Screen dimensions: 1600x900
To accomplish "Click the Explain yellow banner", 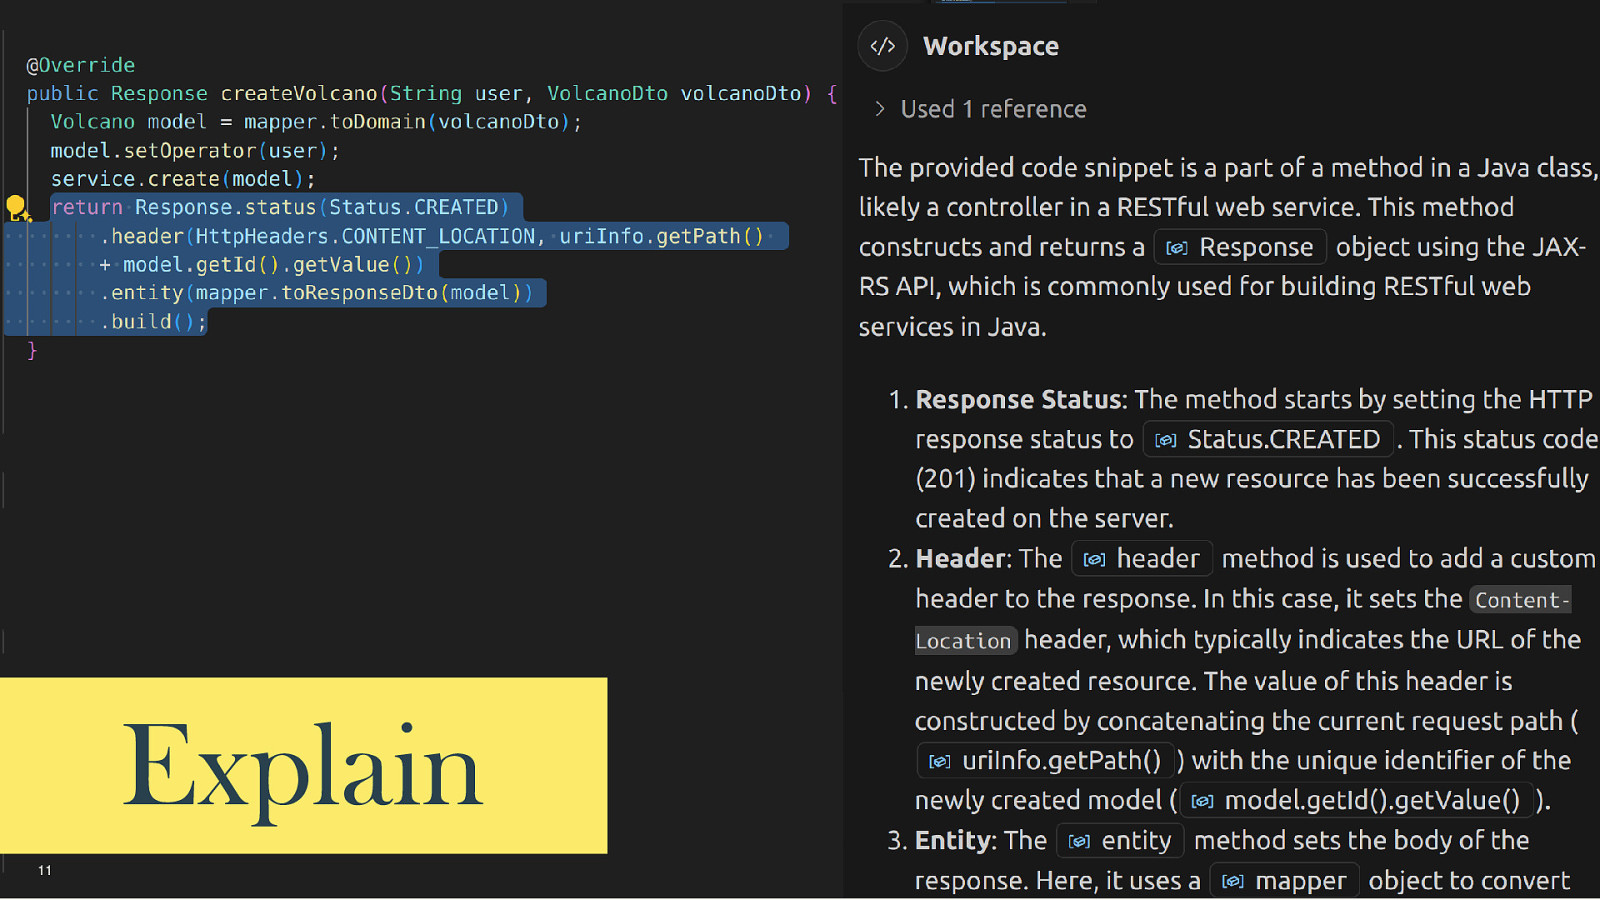I will coord(303,765).
